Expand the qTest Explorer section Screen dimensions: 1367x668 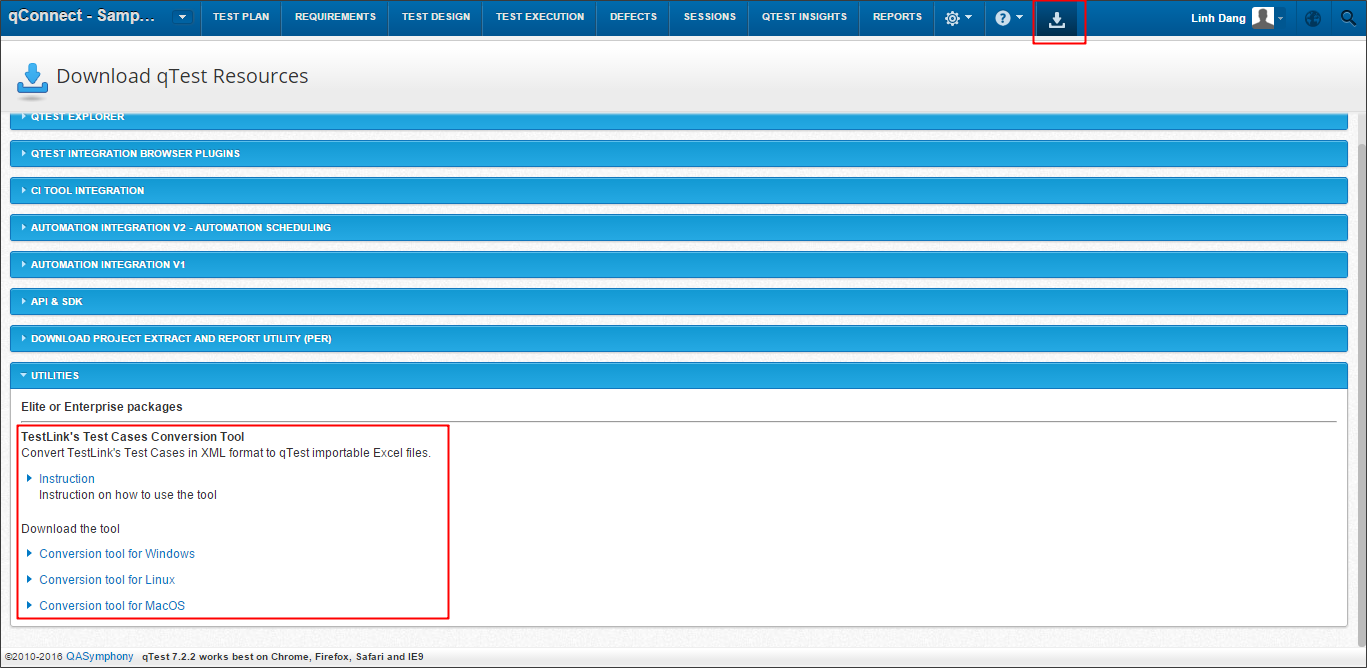coord(679,120)
